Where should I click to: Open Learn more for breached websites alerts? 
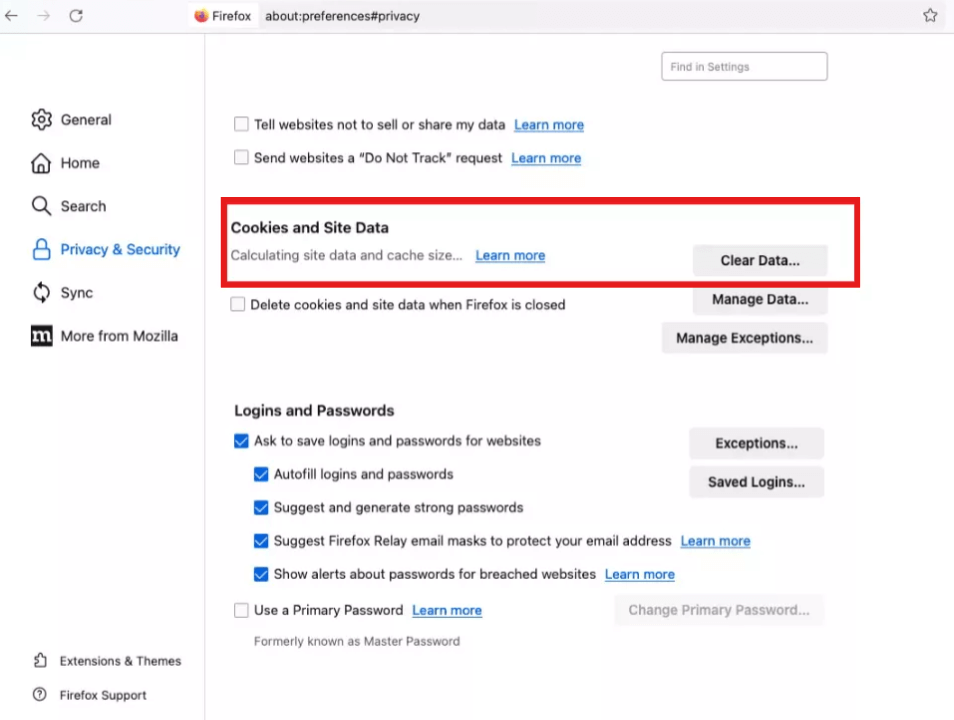click(x=639, y=575)
